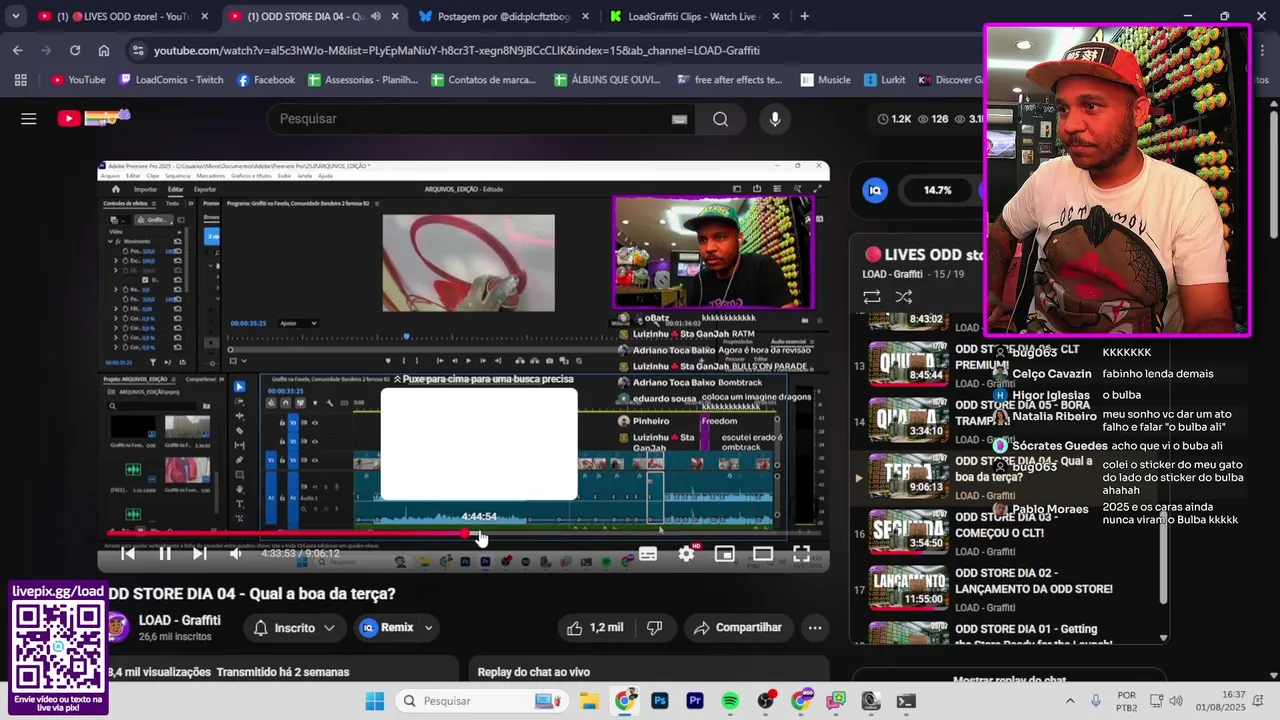Share the video via Compartilhar
The image size is (1280, 720).
click(738, 628)
